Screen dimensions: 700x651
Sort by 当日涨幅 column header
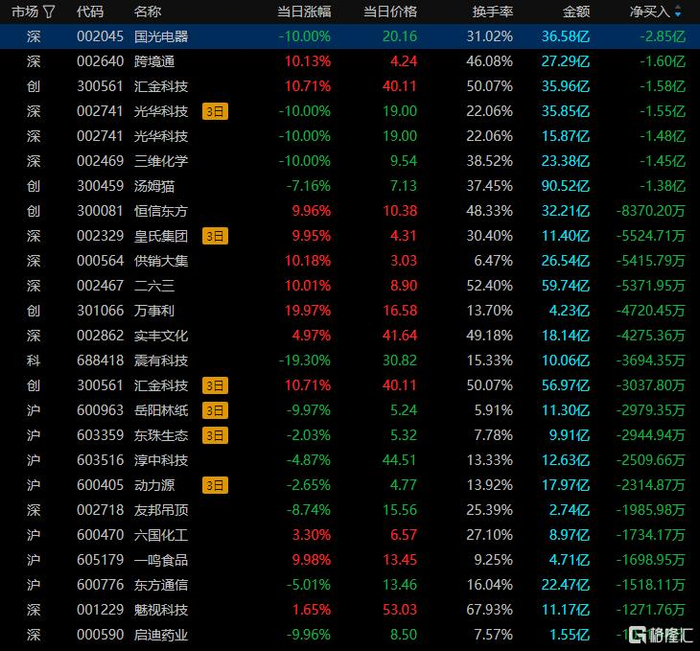coord(304,12)
